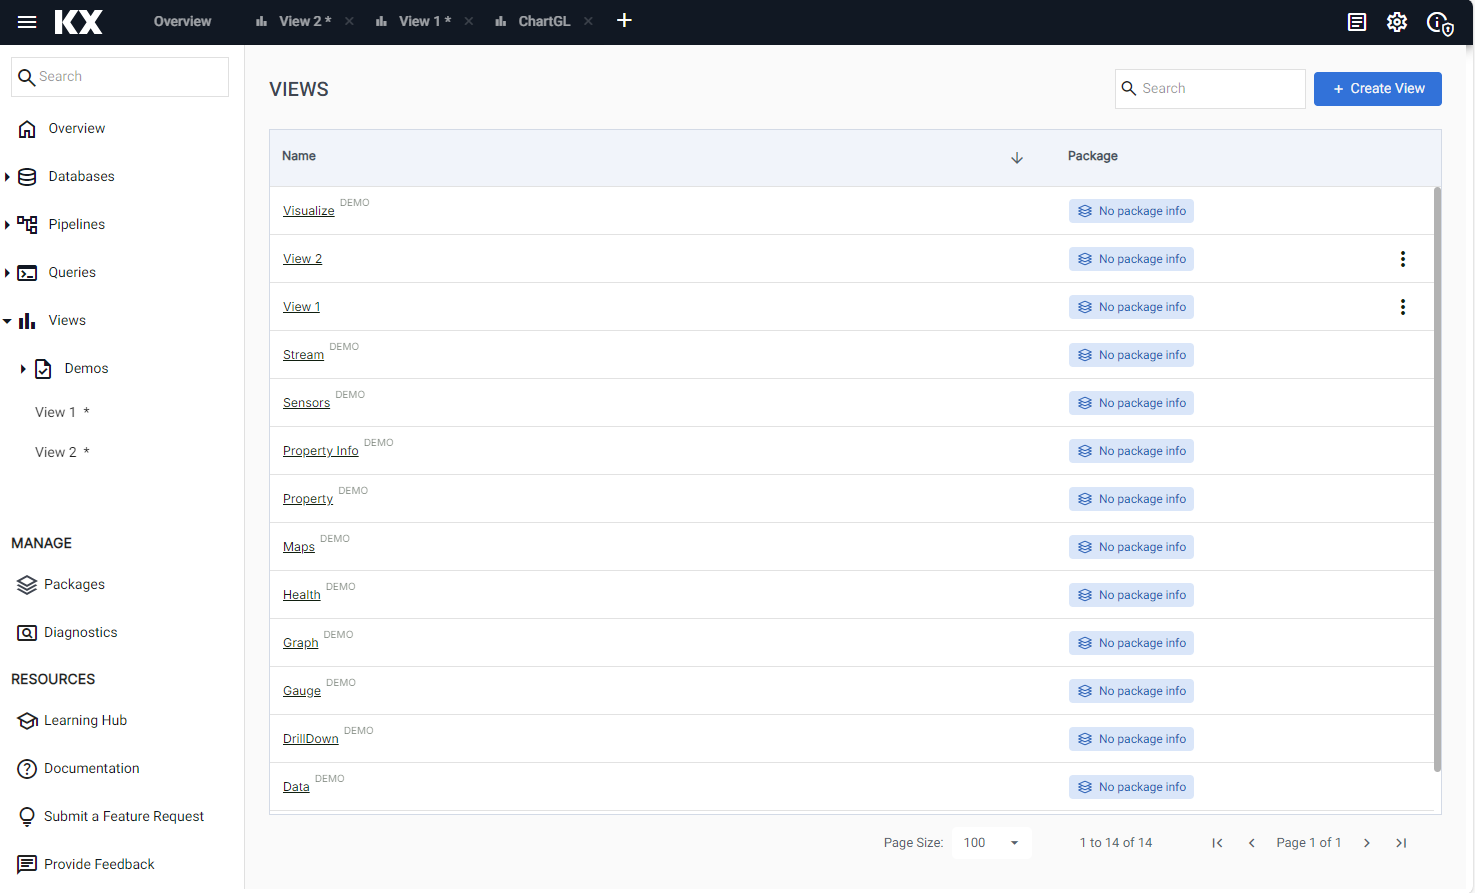Switch to the Overview tab
Viewport: 1475px width, 893px height.
pos(182,21)
